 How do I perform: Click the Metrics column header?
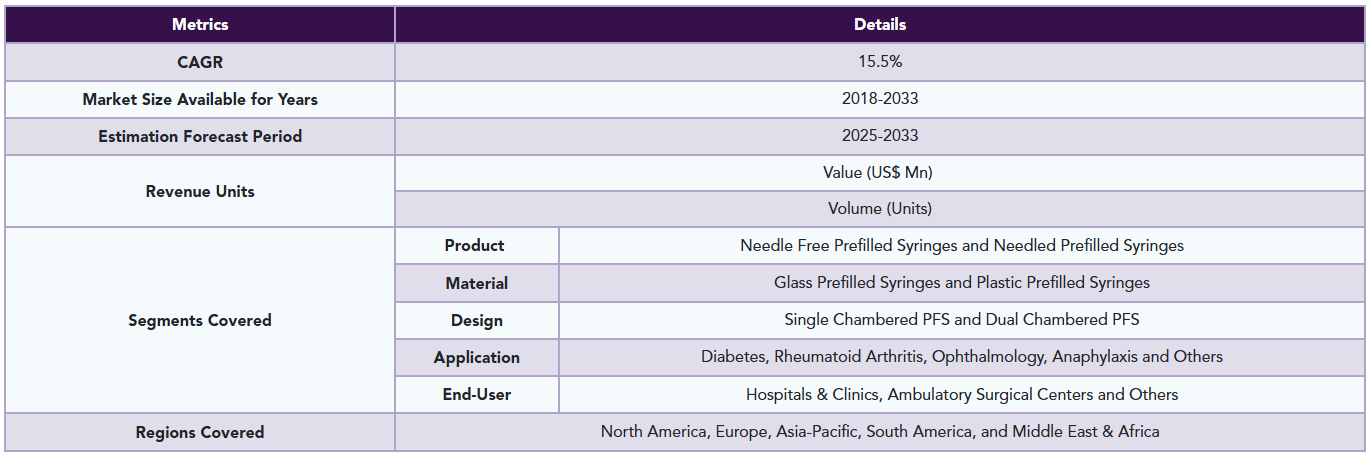[200, 25]
